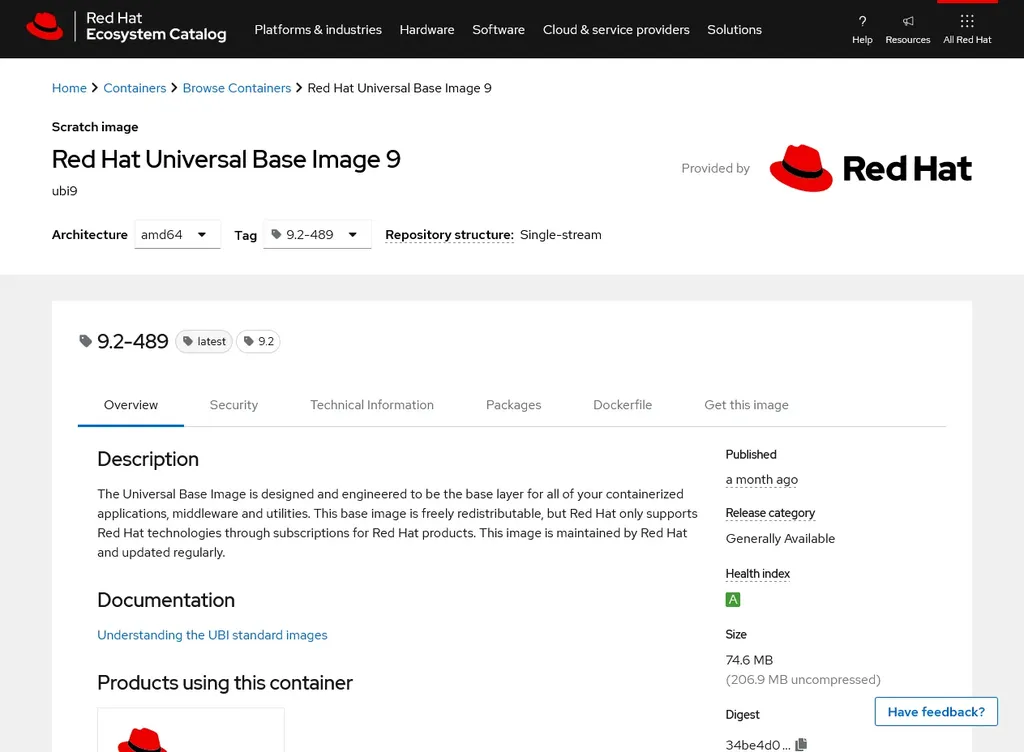Screen dimensions: 1024x752
Task: Open All Red Hat grid icon
Action: click(967, 21)
